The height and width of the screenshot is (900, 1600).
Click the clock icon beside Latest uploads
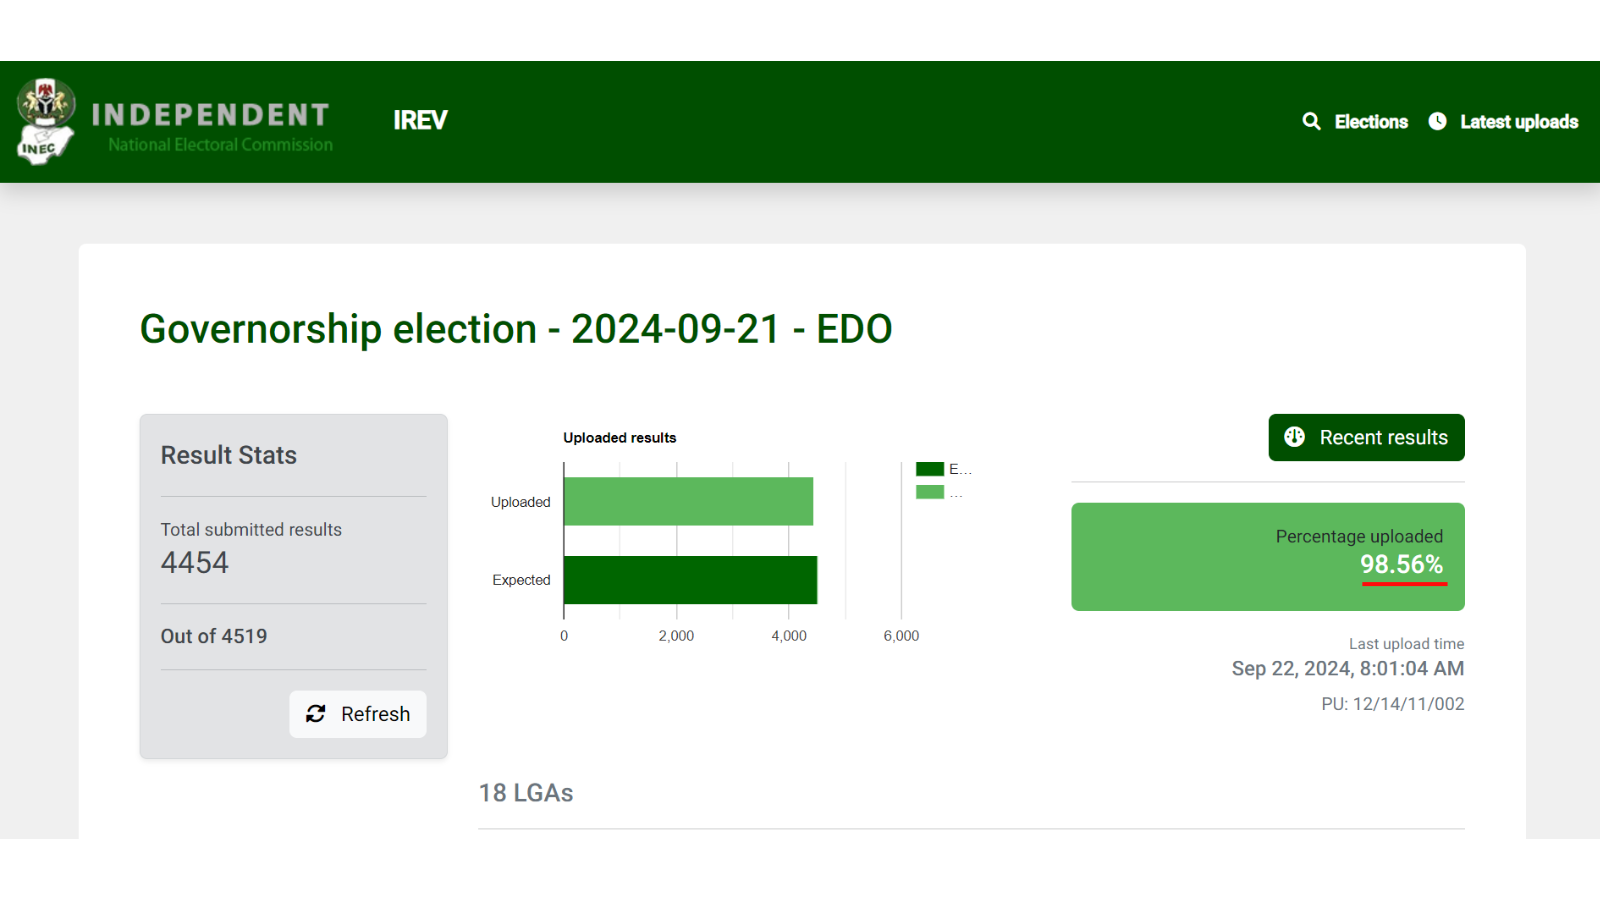click(x=1437, y=121)
